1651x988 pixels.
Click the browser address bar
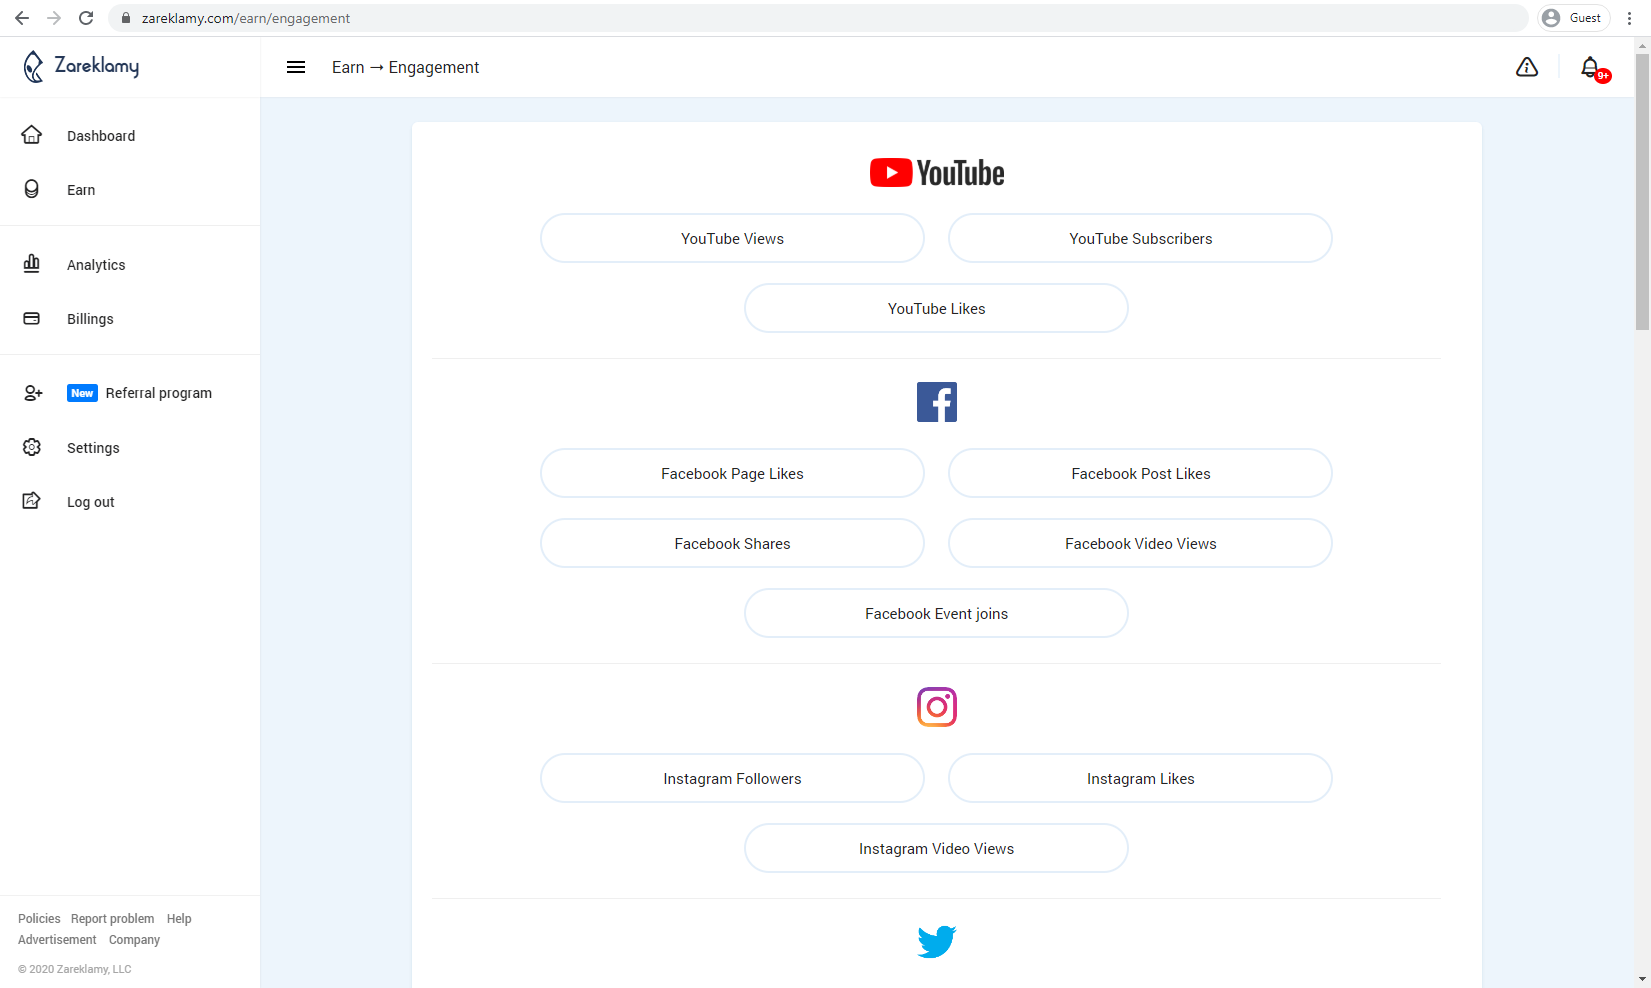coord(818,18)
